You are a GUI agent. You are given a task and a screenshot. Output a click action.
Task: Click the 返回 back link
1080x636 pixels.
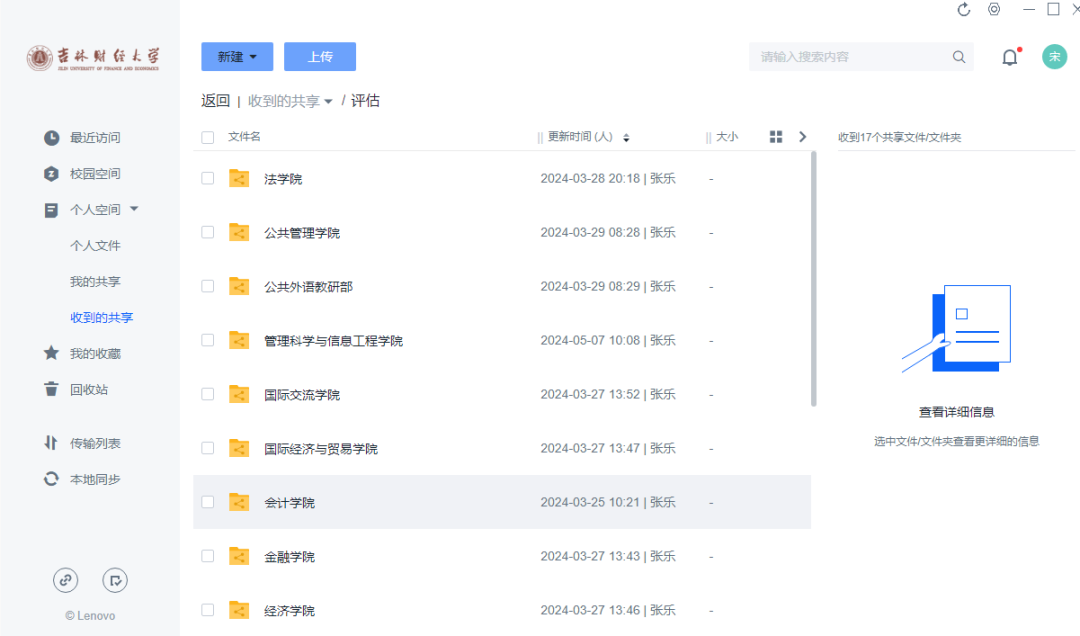(215, 101)
